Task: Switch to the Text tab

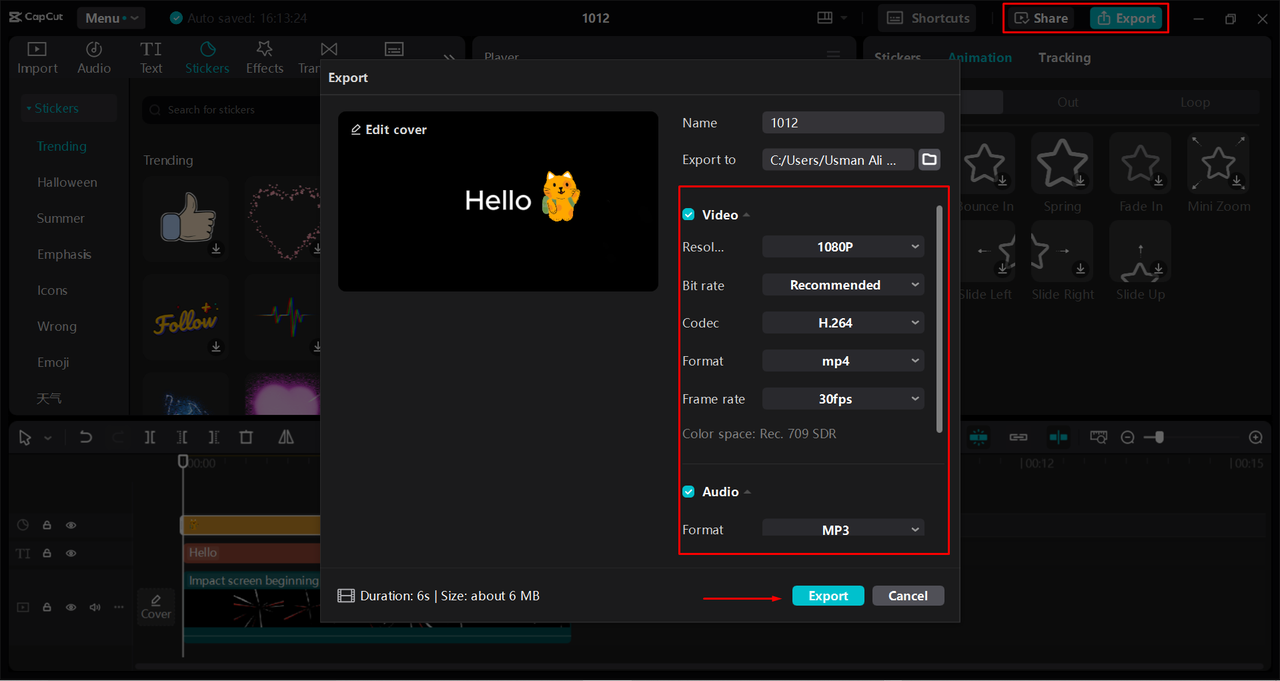Action: pos(151,58)
